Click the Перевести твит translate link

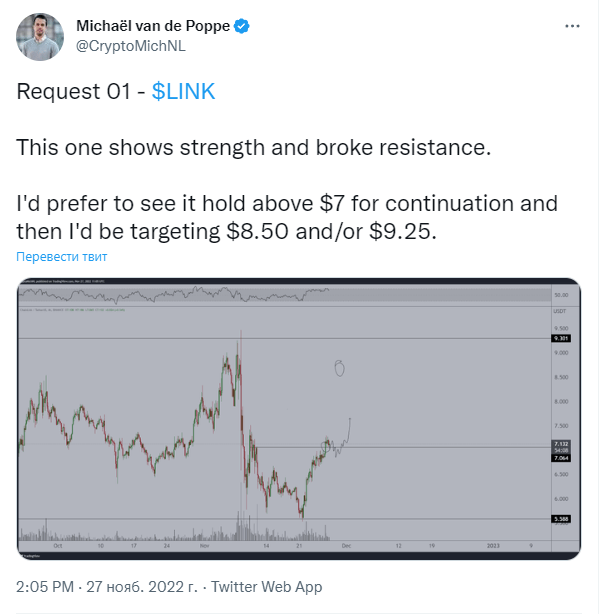(61, 256)
